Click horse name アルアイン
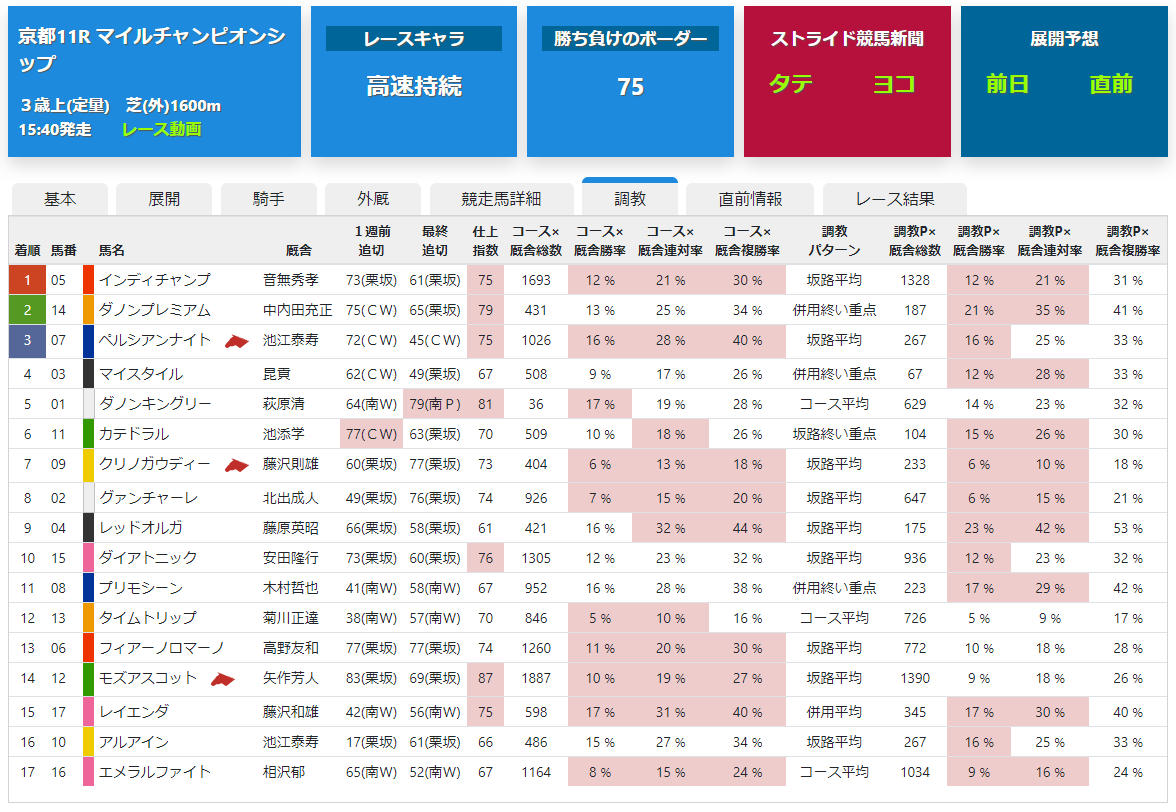Viewport: 1176px width, 812px height. pos(134,742)
